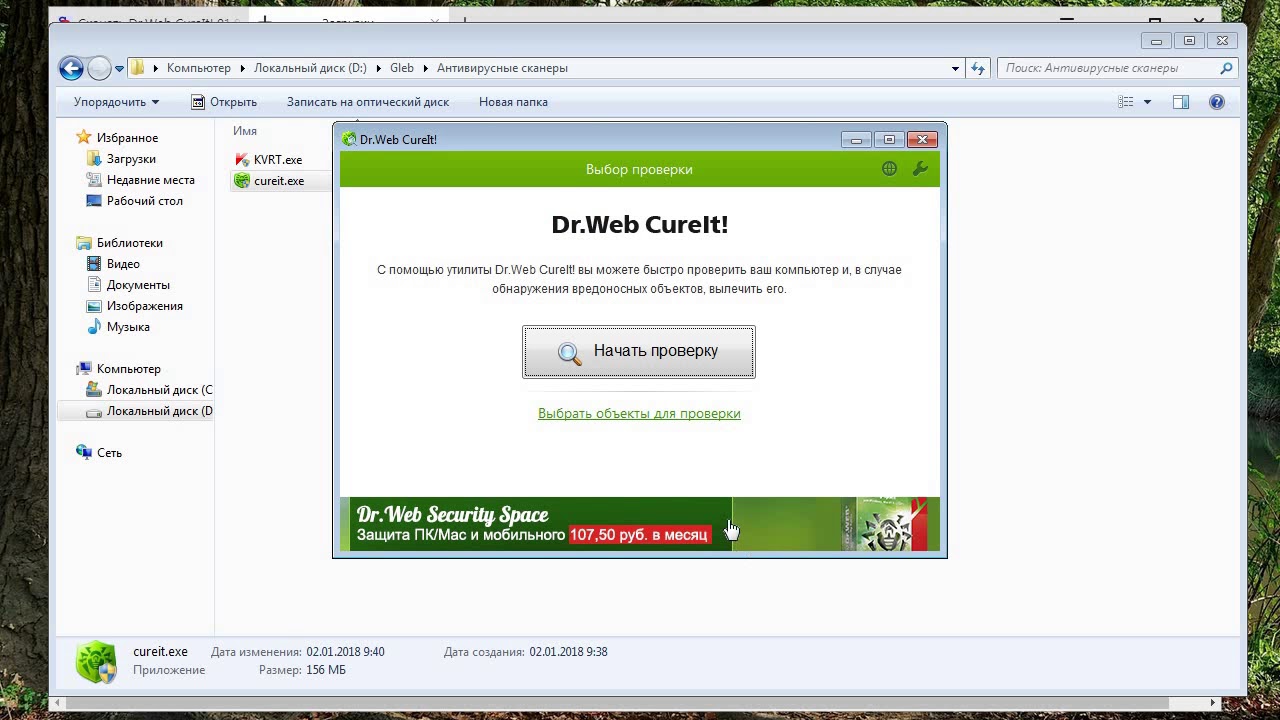Image resolution: width=1280 pixels, height=720 pixels.
Task: Open the view options dropdown arrow
Action: click(1147, 102)
